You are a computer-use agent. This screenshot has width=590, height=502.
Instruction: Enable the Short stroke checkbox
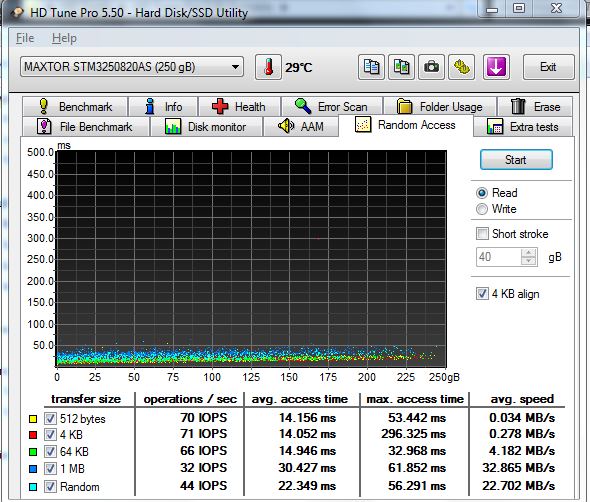(x=482, y=234)
